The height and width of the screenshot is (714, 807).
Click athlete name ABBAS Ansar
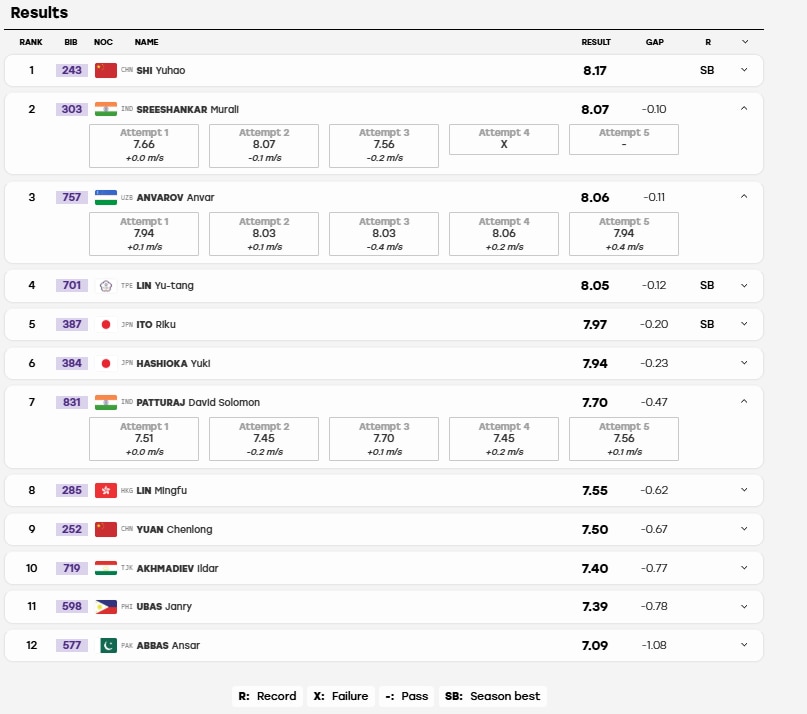click(168, 646)
